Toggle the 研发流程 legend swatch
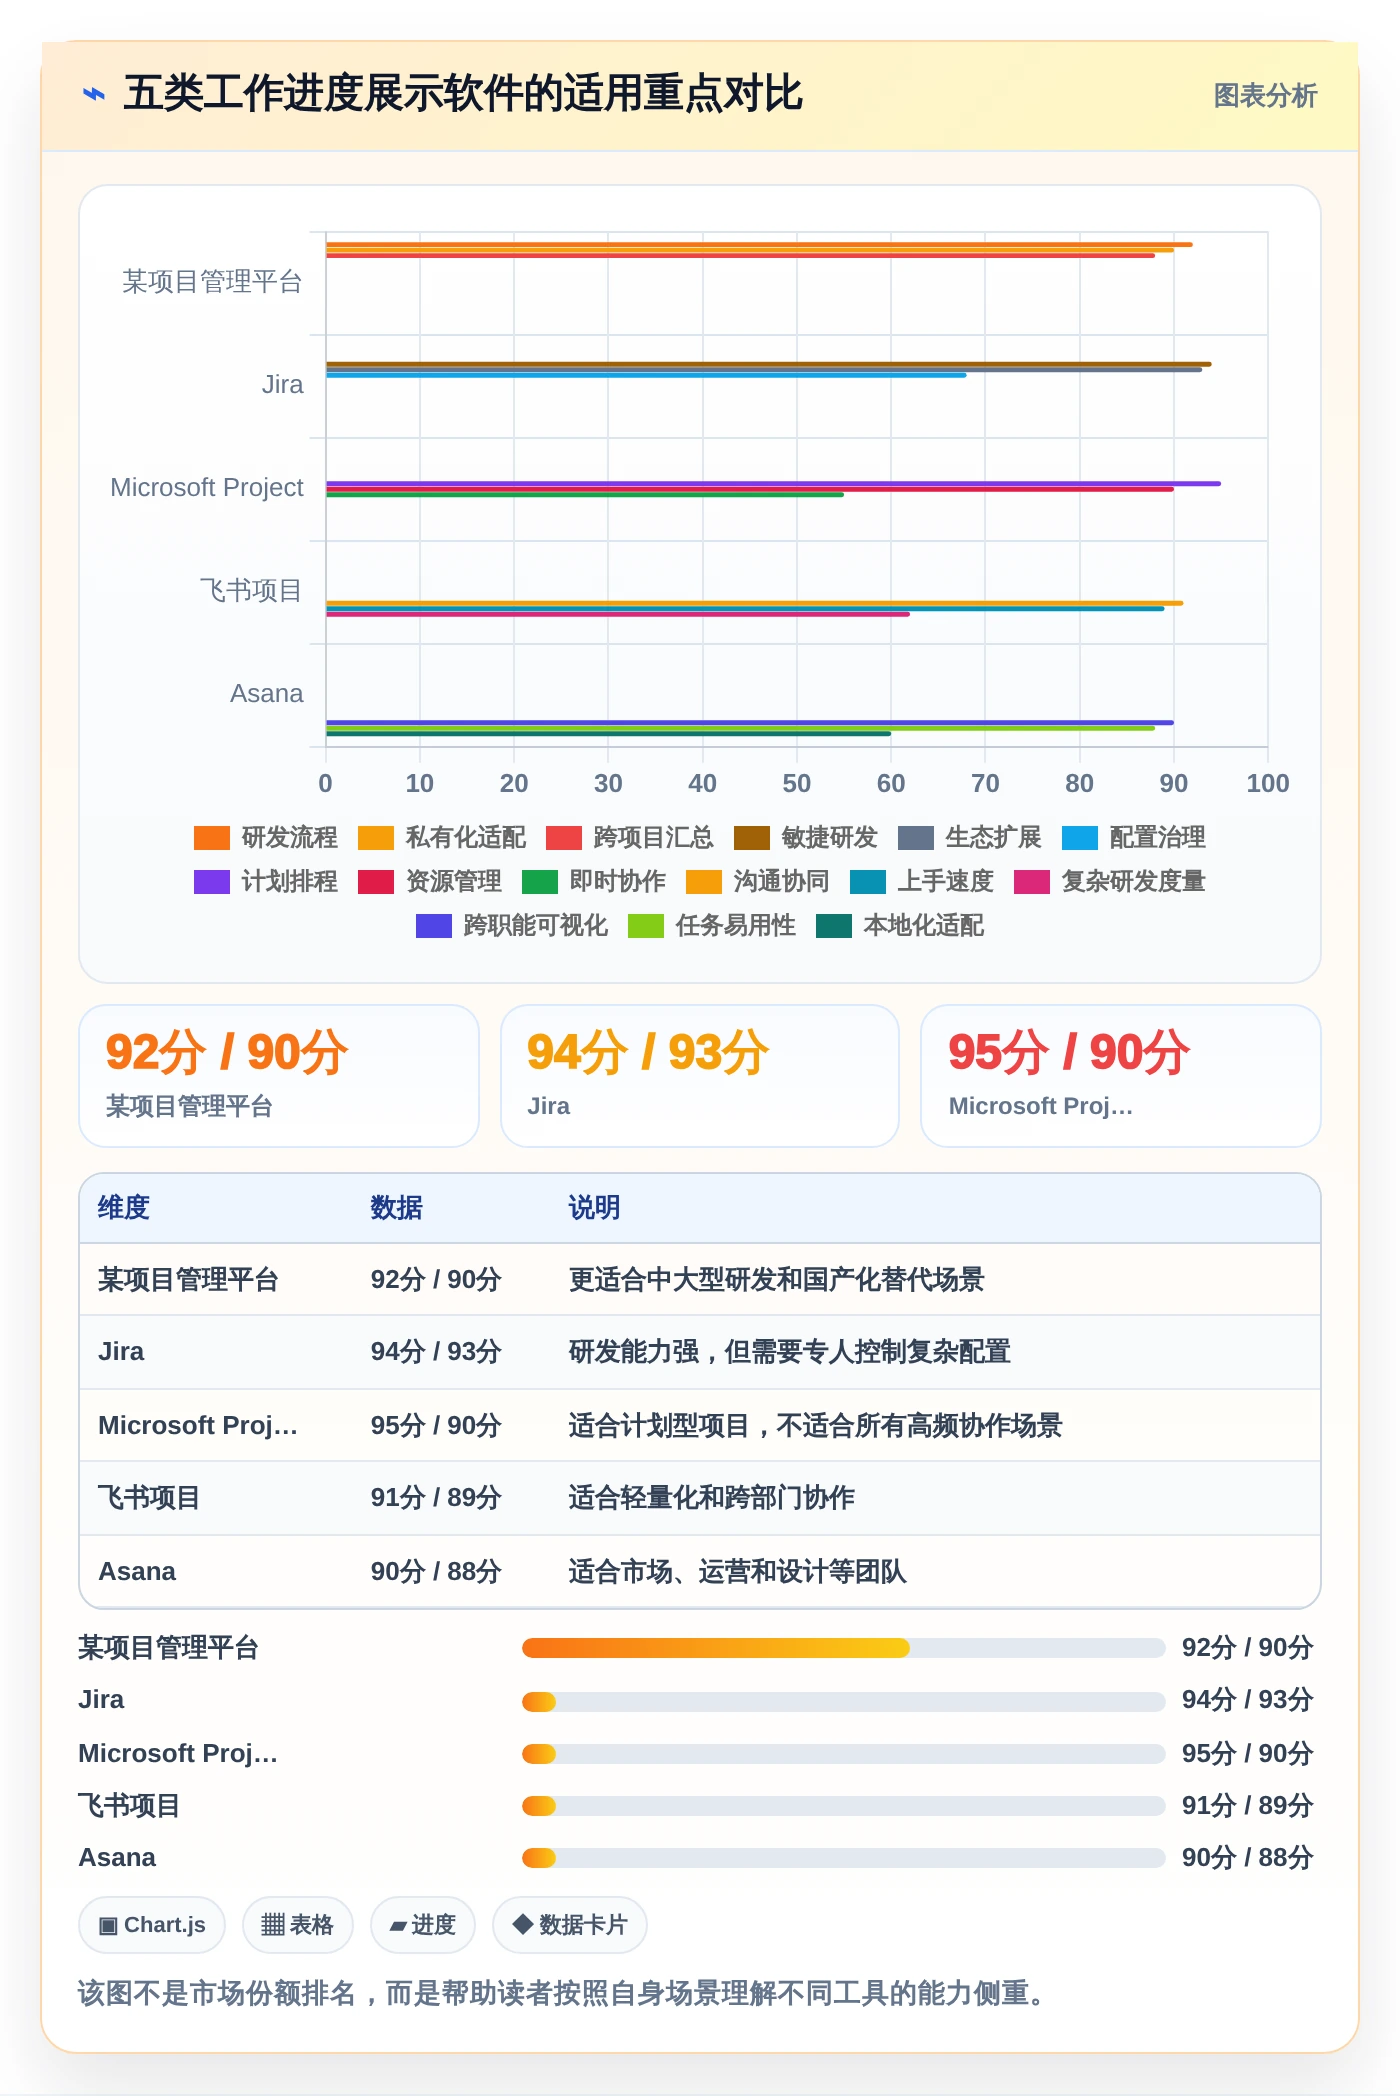This screenshot has height=2096, width=1400. pos(212,837)
